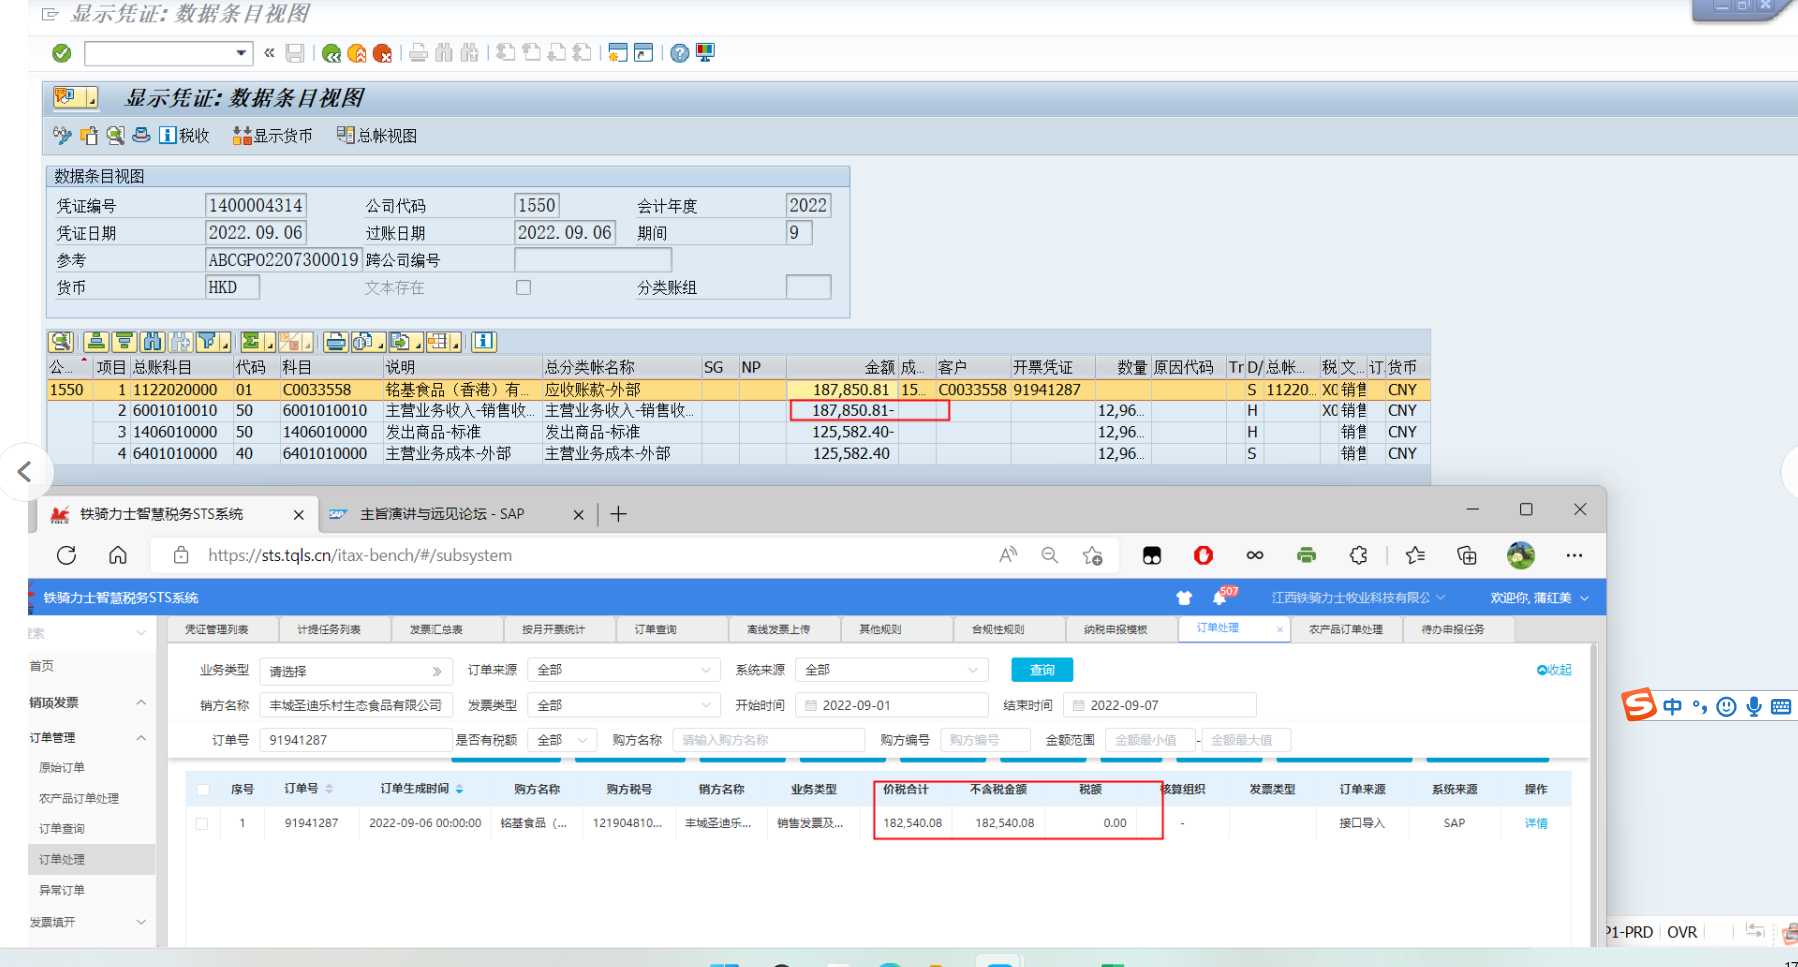
Task: Click the binoculars find icon in grid toolbar
Action: (152, 342)
